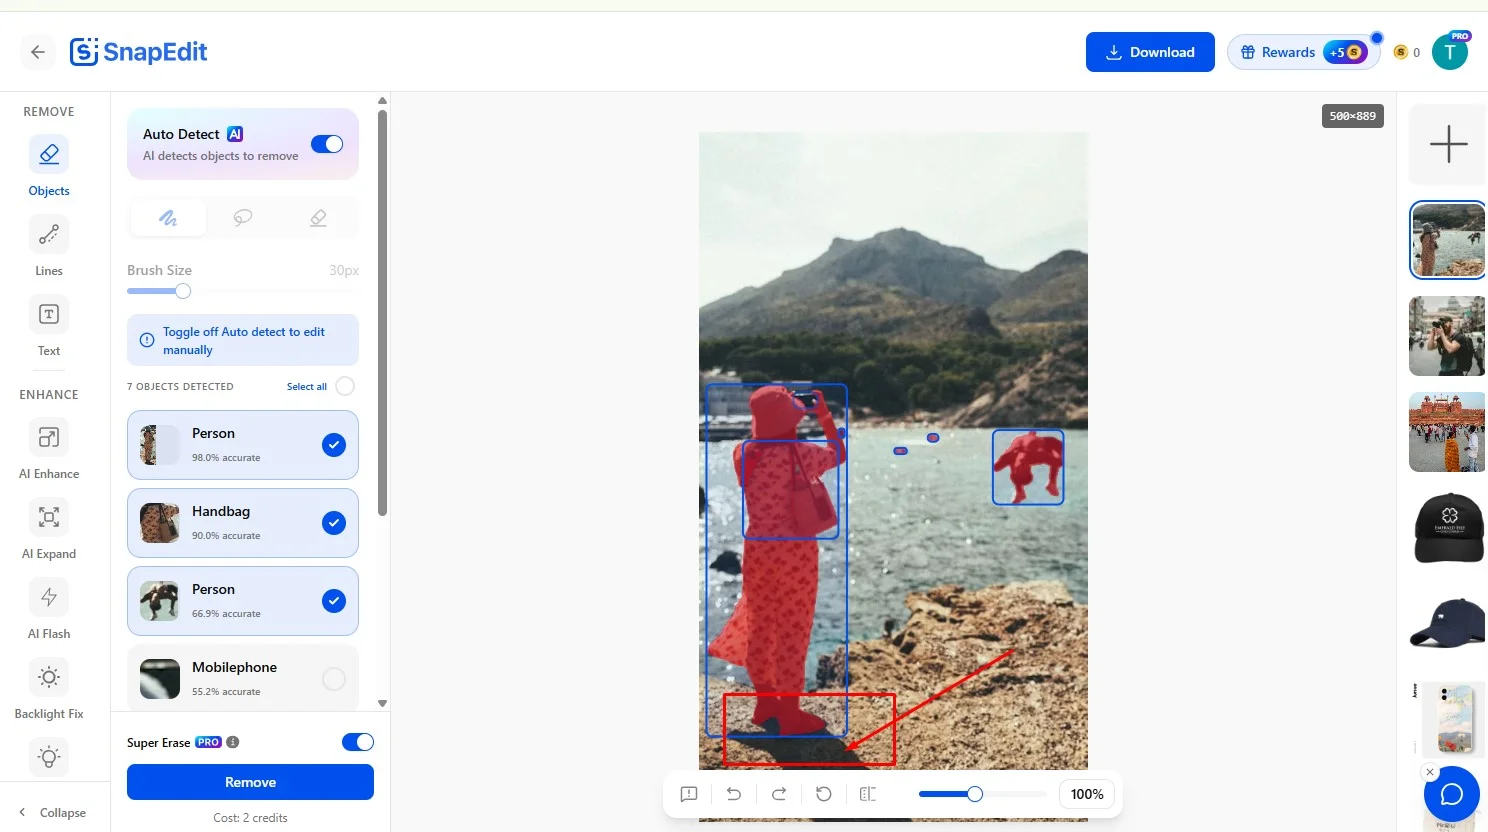1488x832 pixels.
Task: Adjust the zoom level slider
Action: [975, 794]
